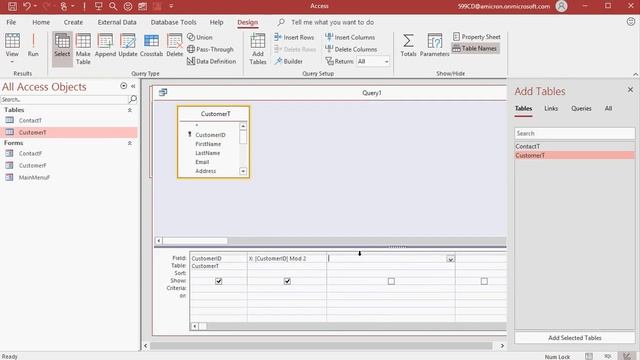This screenshot has width=640, height=360.
Task: Open the CustomerF form in navigation pane
Action: click(x=32, y=165)
